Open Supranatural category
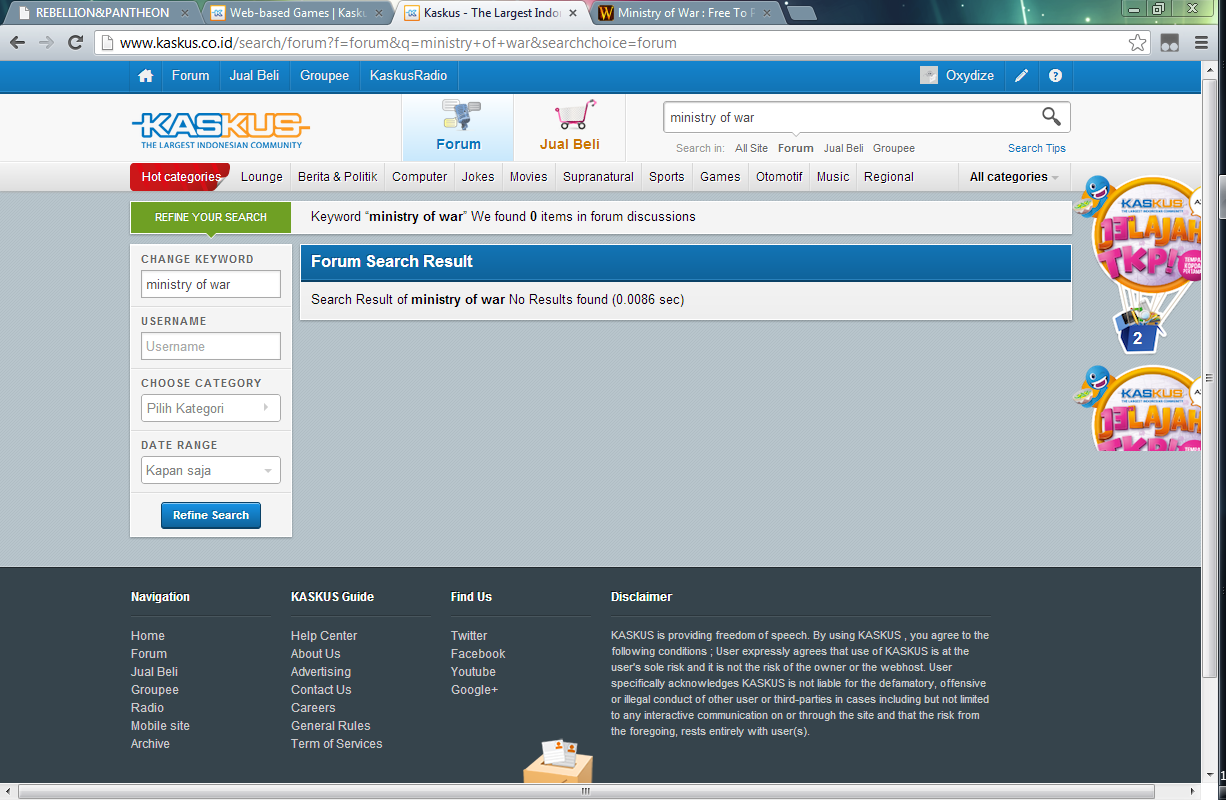This screenshot has width=1226, height=800. click(598, 177)
